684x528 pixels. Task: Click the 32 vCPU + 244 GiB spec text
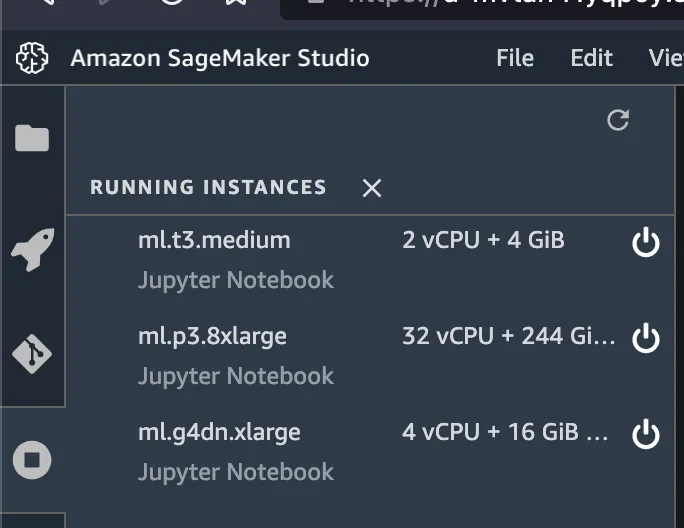(x=508, y=337)
